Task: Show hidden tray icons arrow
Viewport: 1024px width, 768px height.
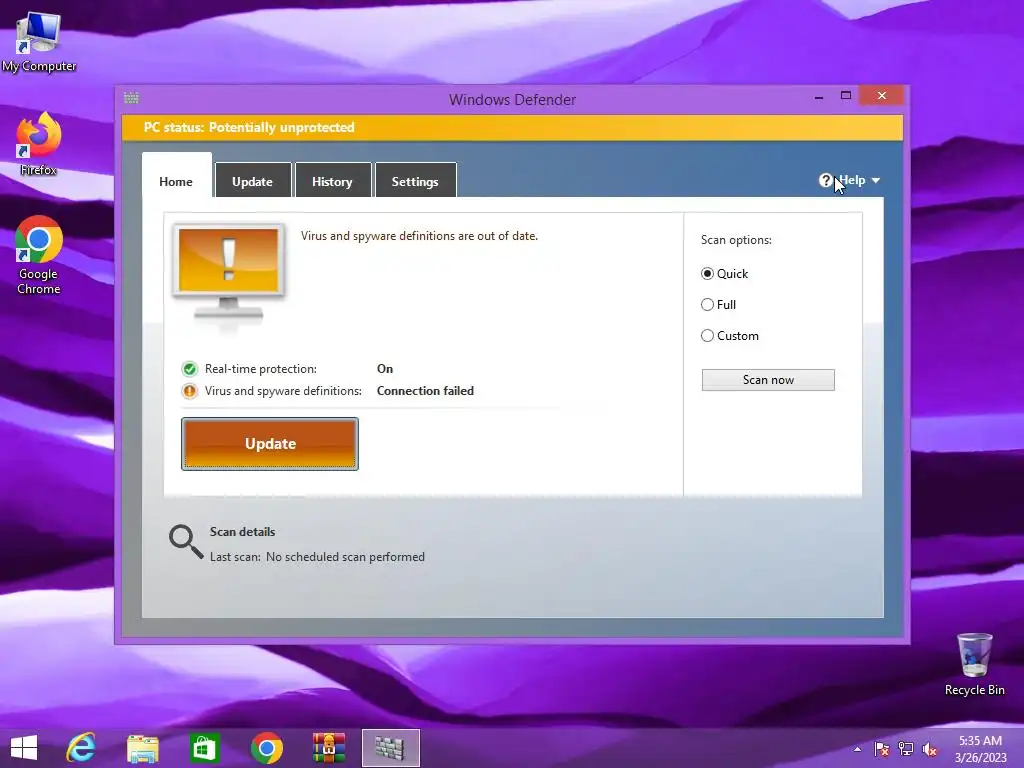Action: click(857, 749)
